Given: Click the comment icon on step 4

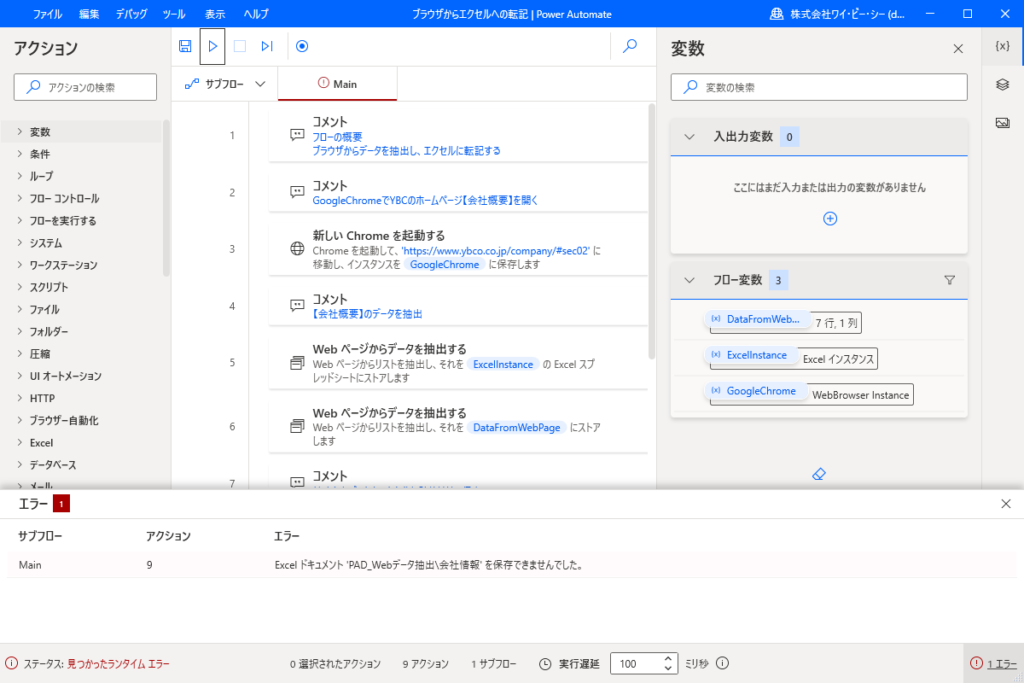Looking at the screenshot, I should [297, 306].
